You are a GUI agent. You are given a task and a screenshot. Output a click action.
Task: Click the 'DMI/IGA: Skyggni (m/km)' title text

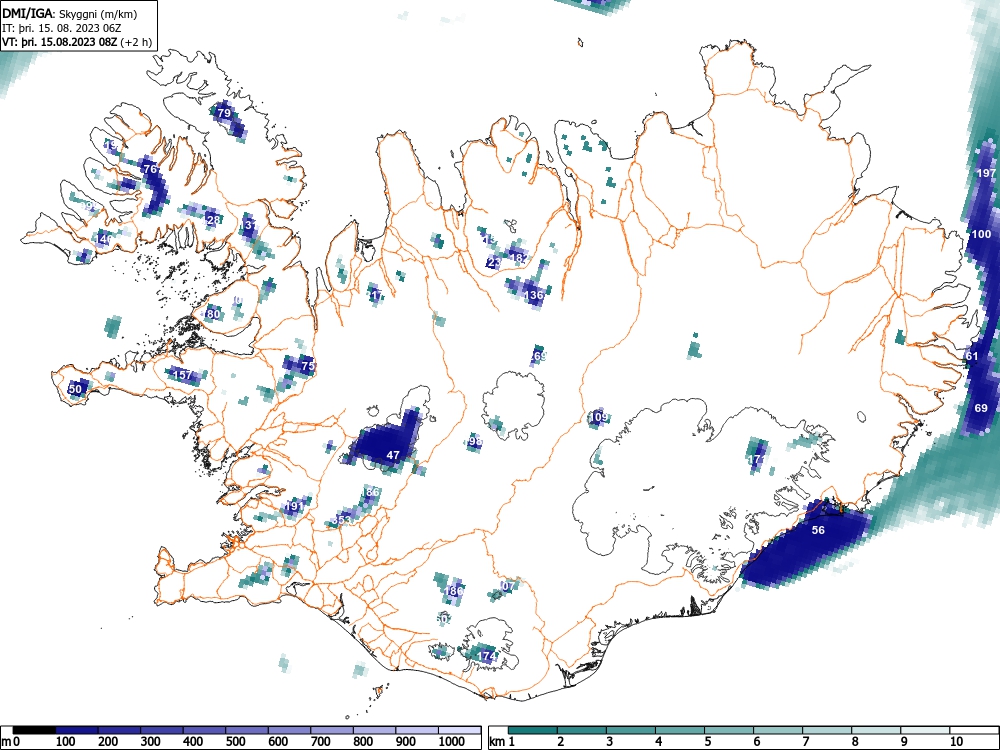pyautogui.click(x=70, y=13)
